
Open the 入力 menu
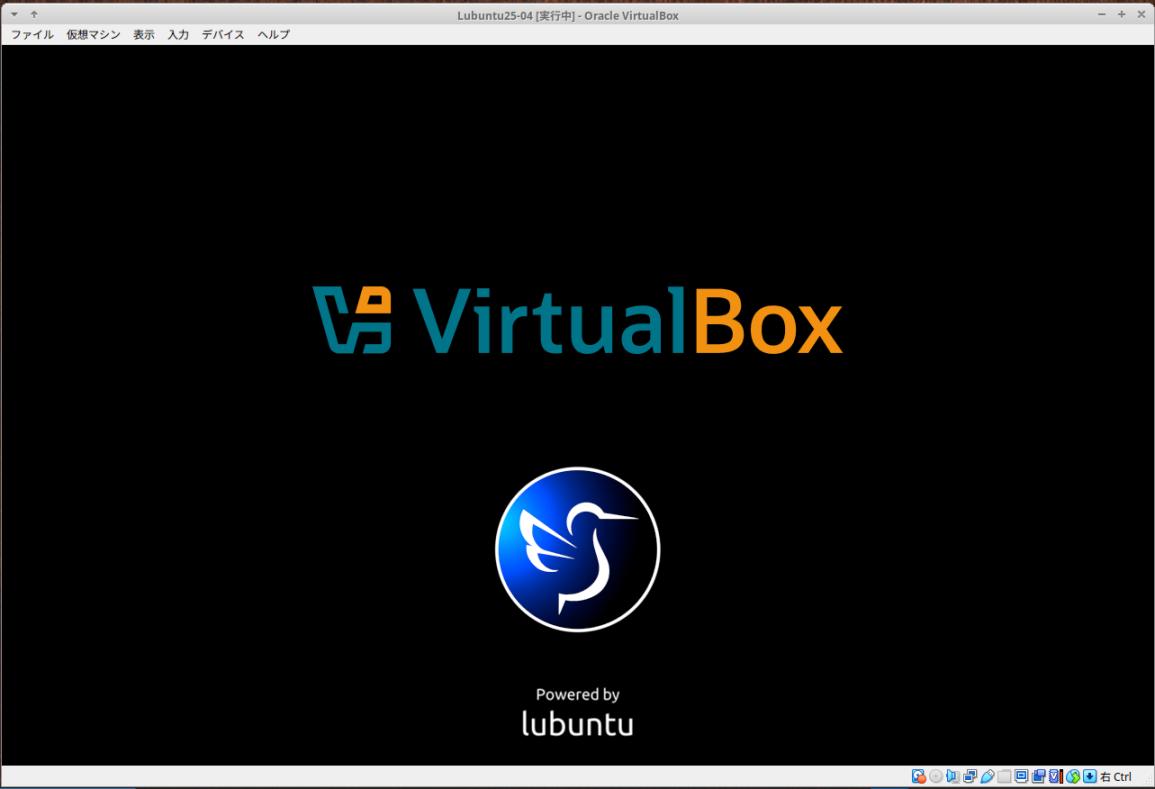[178, 35]
